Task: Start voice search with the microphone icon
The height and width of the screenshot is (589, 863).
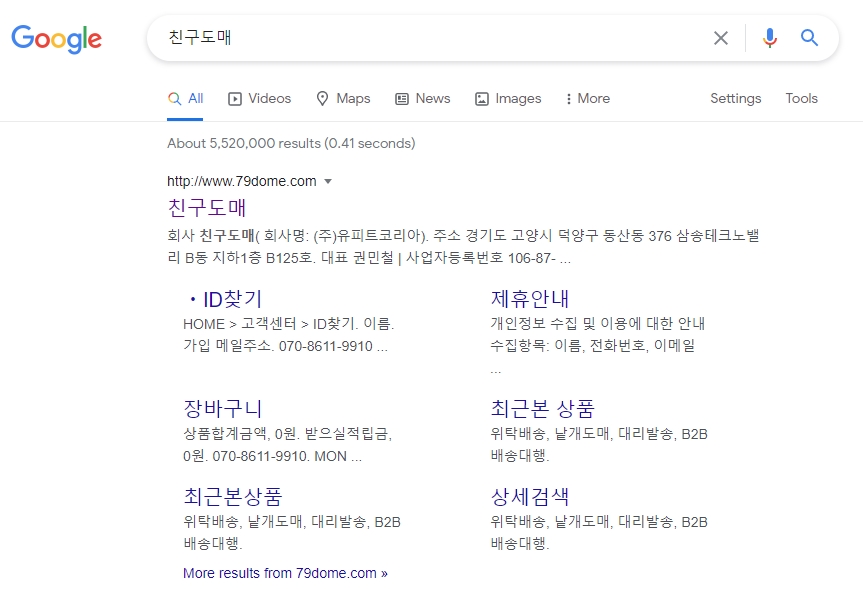Action: click(x=769, y=38)
